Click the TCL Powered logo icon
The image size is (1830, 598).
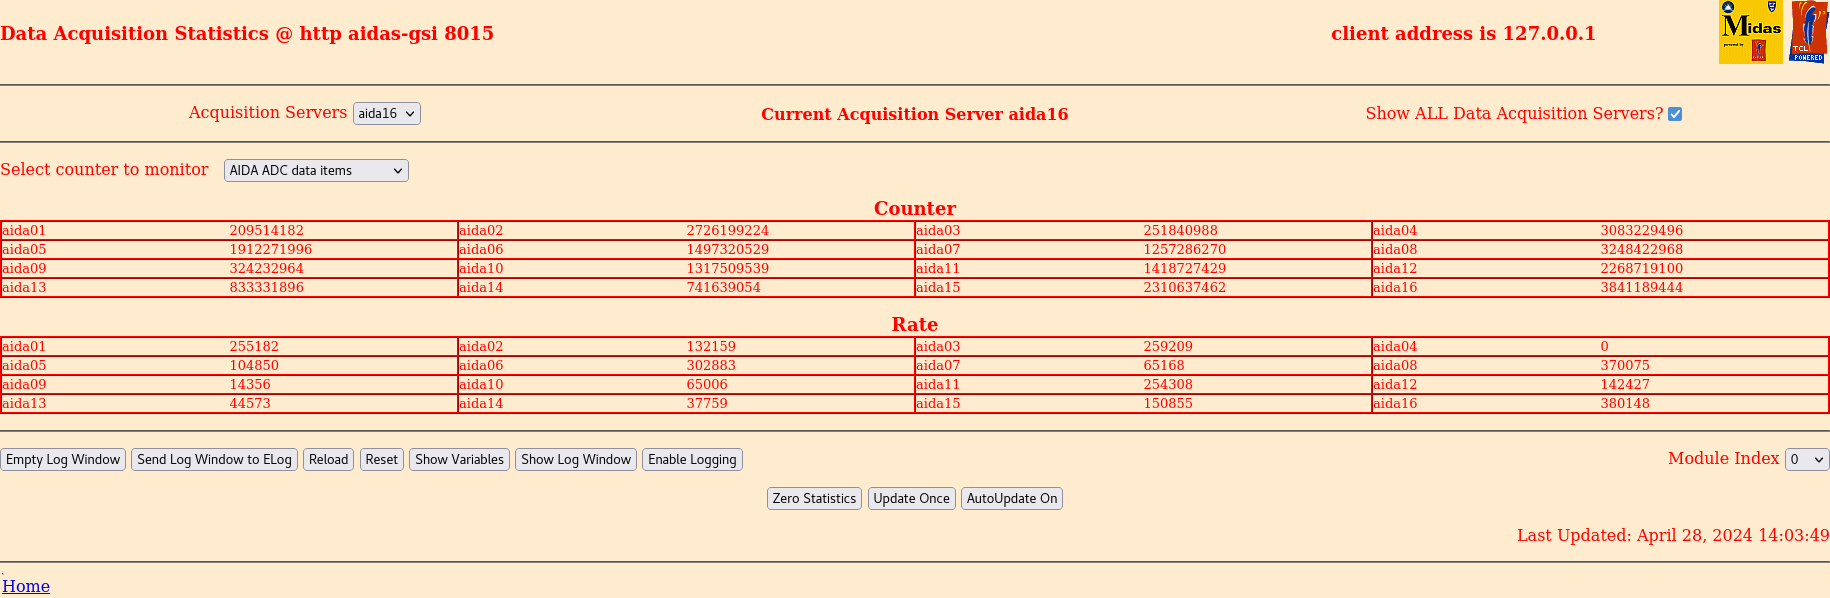coord(1808,32)
